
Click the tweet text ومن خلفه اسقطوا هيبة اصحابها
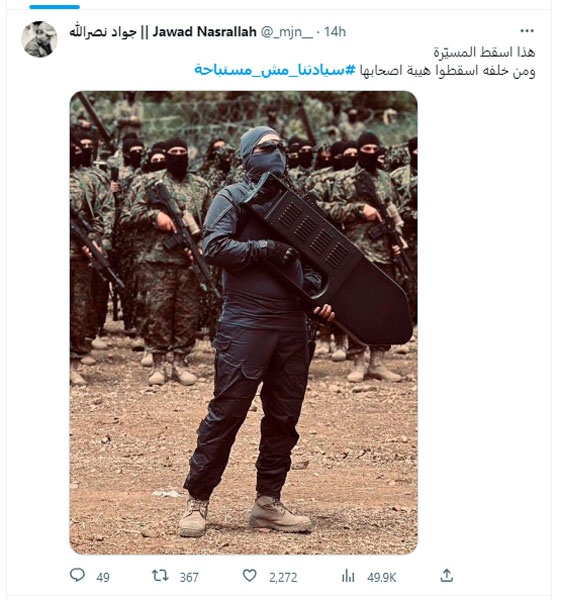tap(447, 71)
